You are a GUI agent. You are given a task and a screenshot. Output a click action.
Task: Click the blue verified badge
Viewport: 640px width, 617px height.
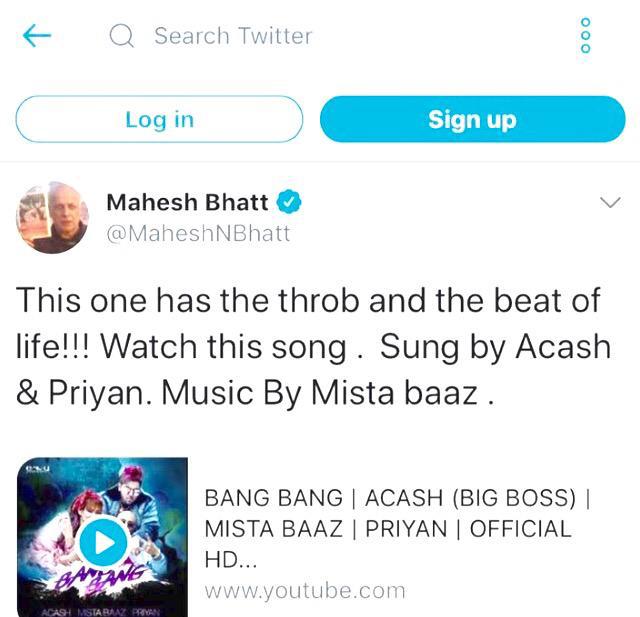(289, 202)
